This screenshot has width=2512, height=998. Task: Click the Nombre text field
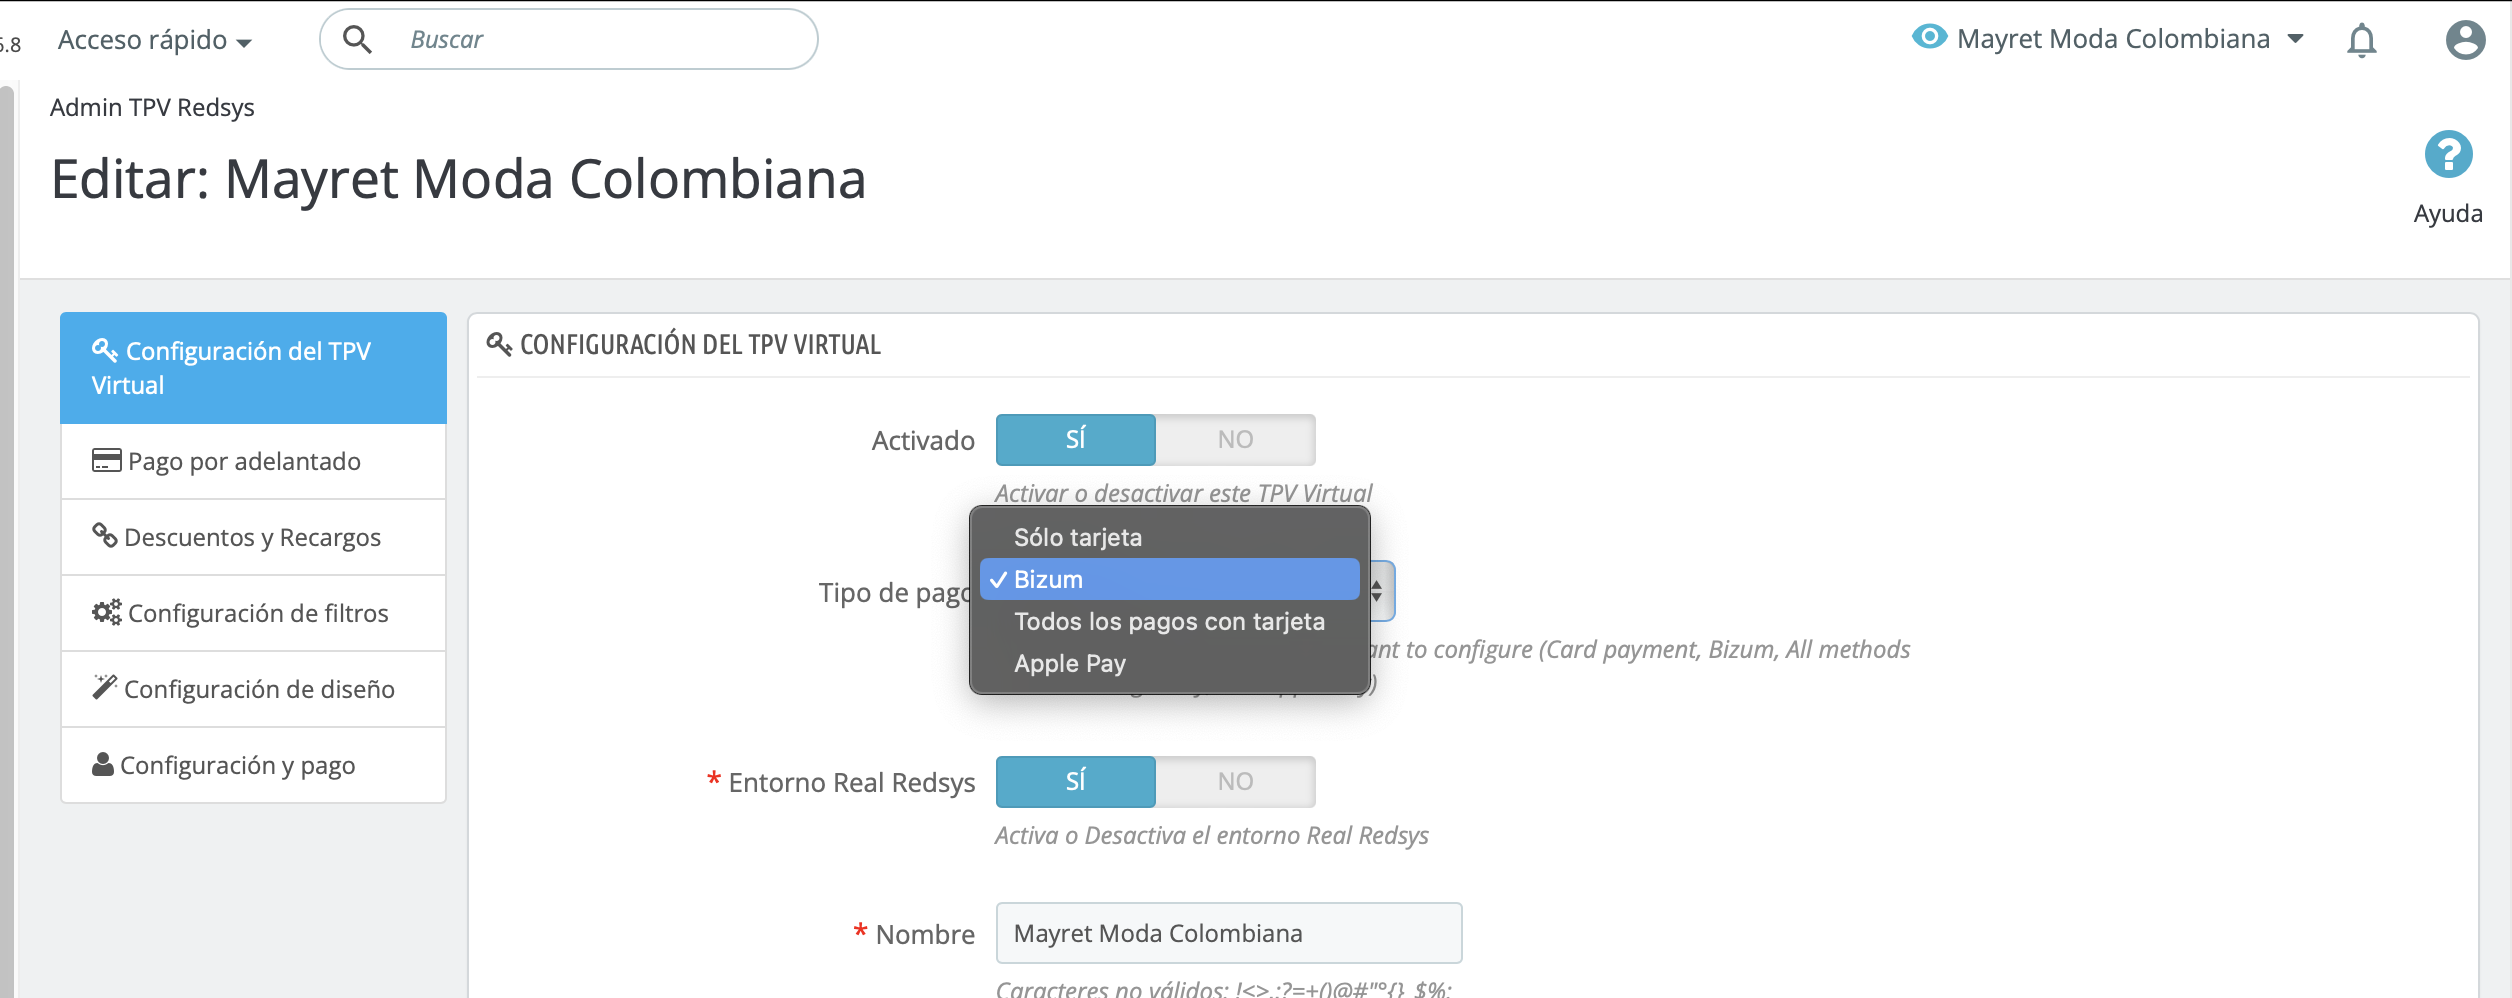click(x=1228, y=933)
